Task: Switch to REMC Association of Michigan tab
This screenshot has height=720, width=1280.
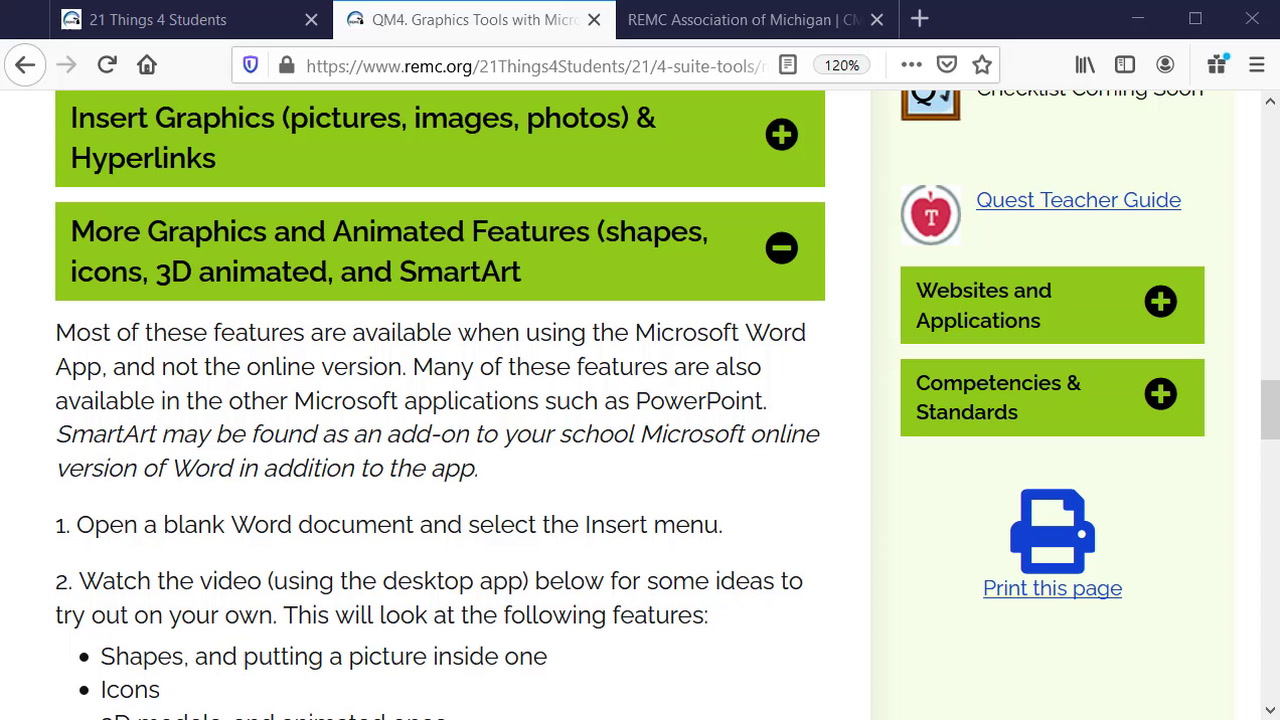Action: (744, 20)
